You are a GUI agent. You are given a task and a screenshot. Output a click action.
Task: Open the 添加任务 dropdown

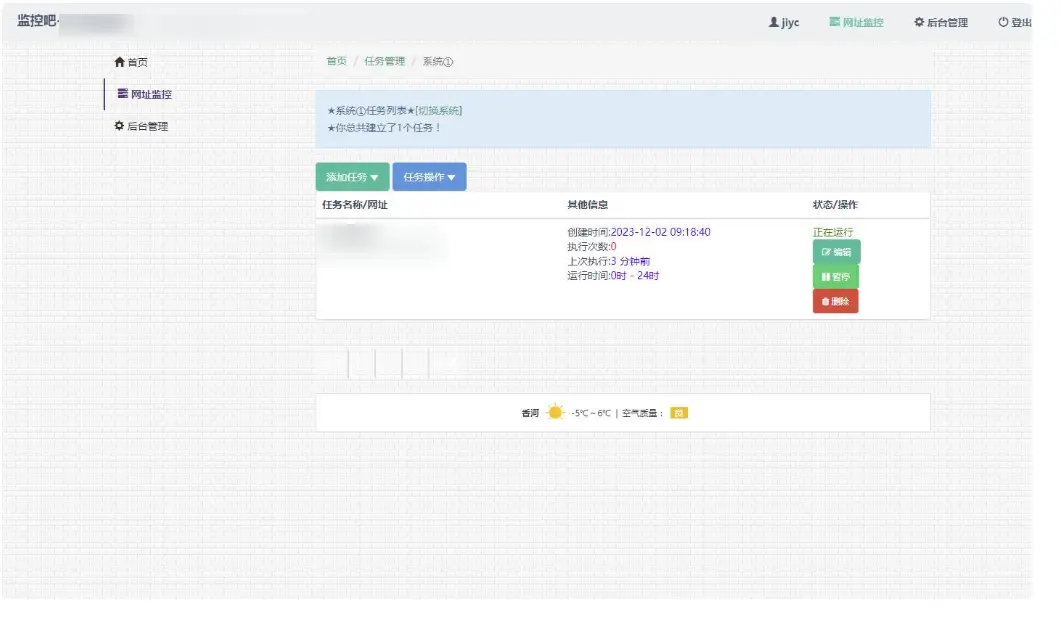[x=352, y=177]
